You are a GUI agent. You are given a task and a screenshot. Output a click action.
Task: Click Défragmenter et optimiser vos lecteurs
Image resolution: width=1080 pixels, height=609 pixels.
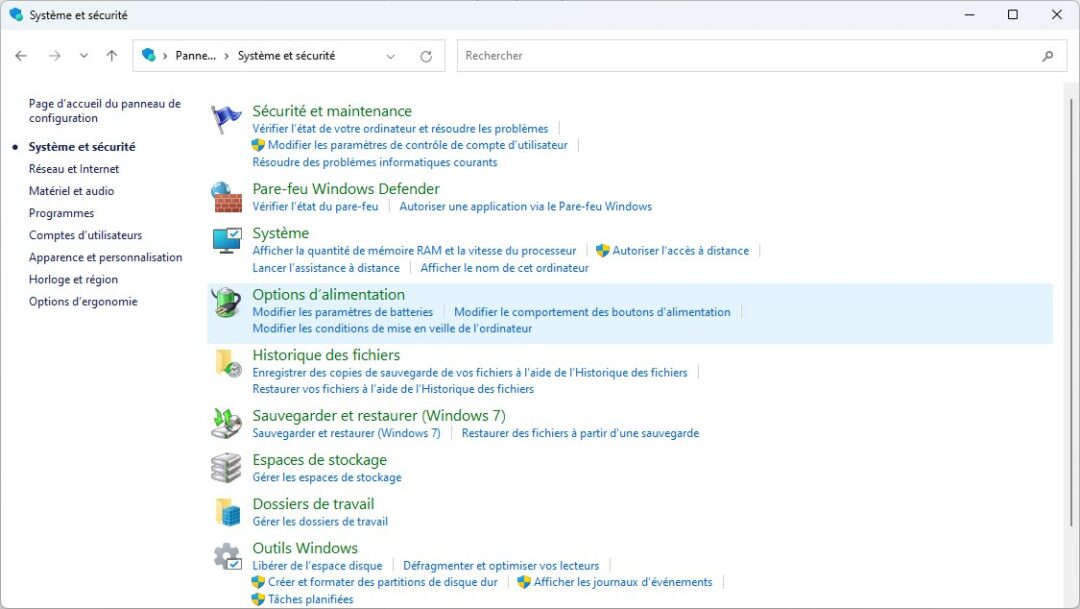click(501, 566)
